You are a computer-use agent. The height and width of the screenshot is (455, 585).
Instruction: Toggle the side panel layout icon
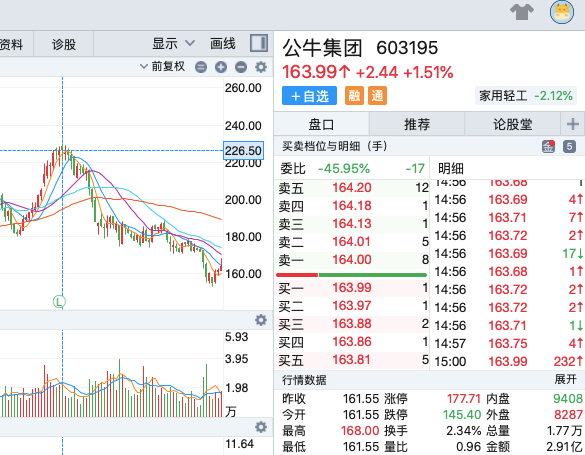(259, 43)
